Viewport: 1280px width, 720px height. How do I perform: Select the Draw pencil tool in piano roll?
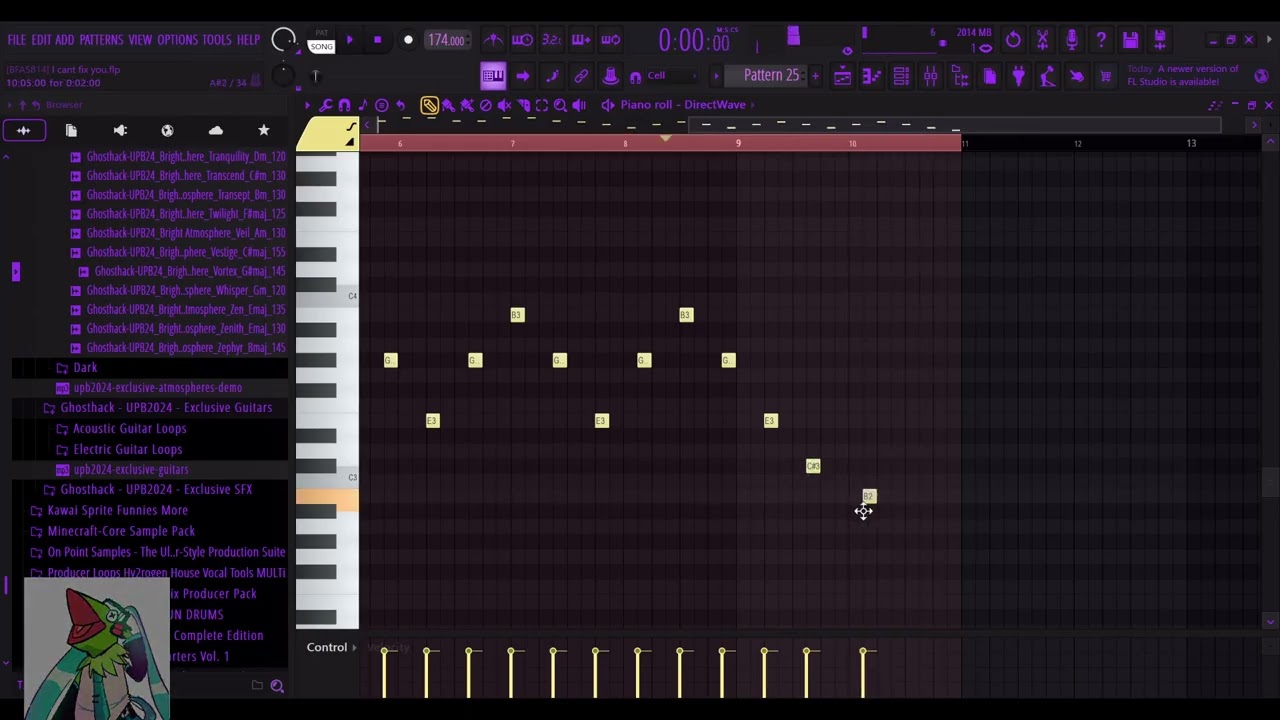pyautogui.click(x=429, y=105)
